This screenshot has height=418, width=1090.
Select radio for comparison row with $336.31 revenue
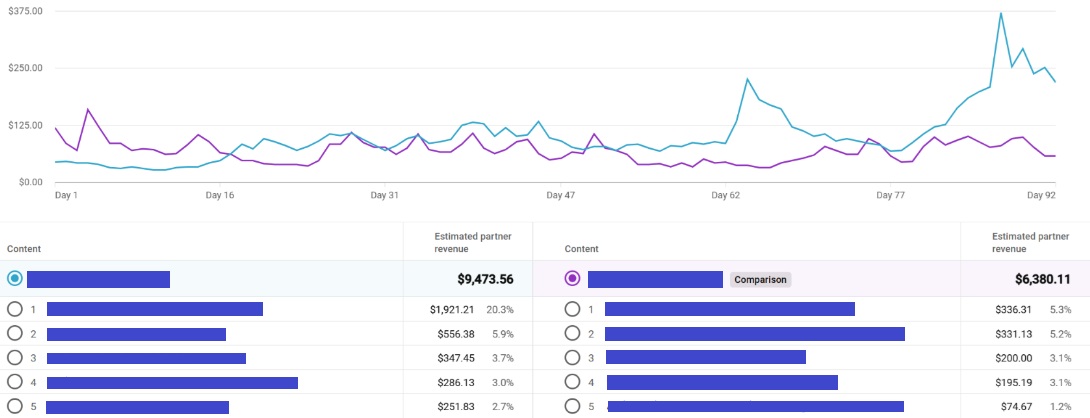[x=572, y=310]
